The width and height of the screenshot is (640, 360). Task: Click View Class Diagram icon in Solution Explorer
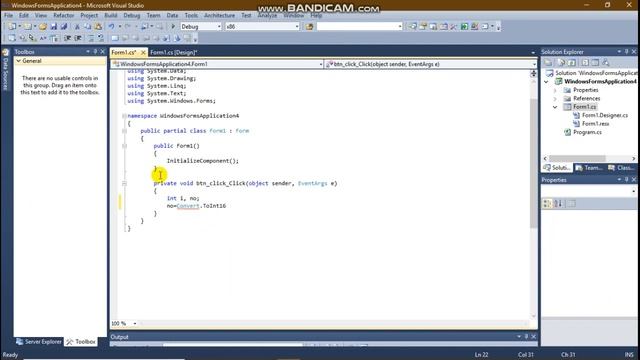606,63
